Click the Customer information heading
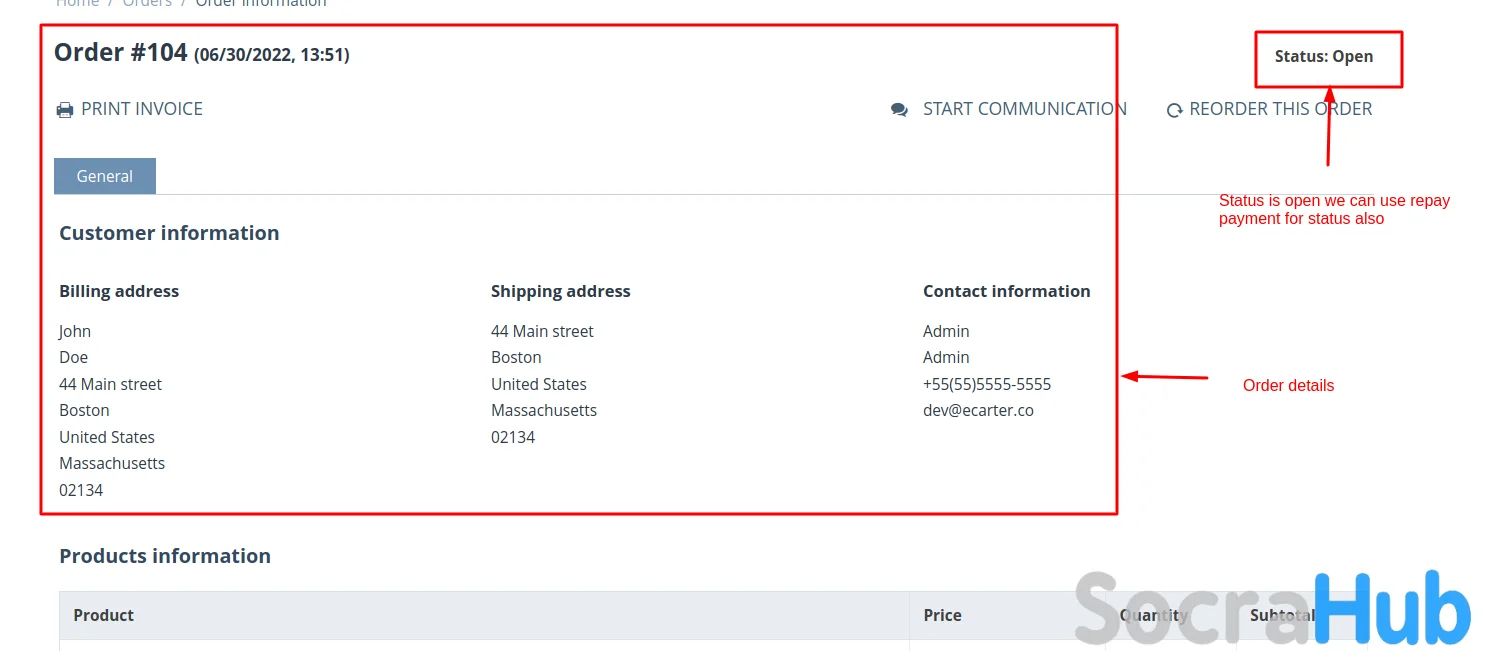Image resolution: width=1499 pixels, height=651 pixels. (x=169, y=233)
